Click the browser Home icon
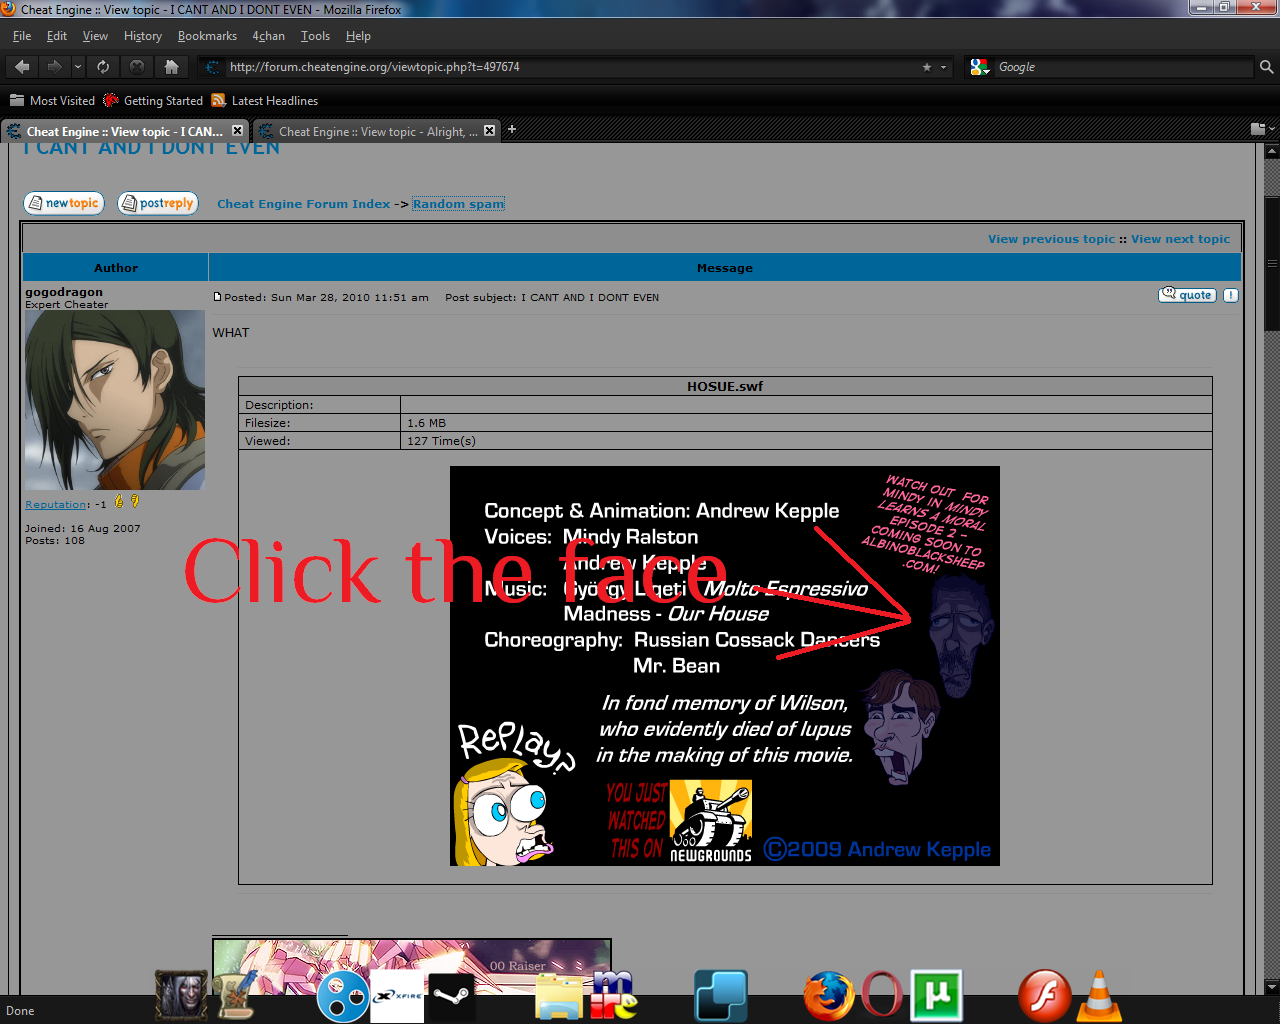The width and height of the screenshot is (1280, 1024). tap(171, 67)
